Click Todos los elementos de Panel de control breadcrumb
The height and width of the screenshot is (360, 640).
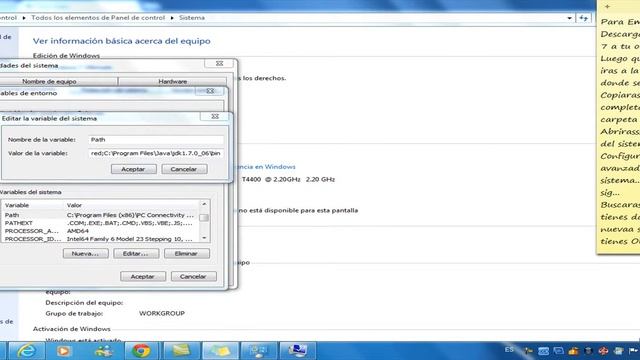98,18
